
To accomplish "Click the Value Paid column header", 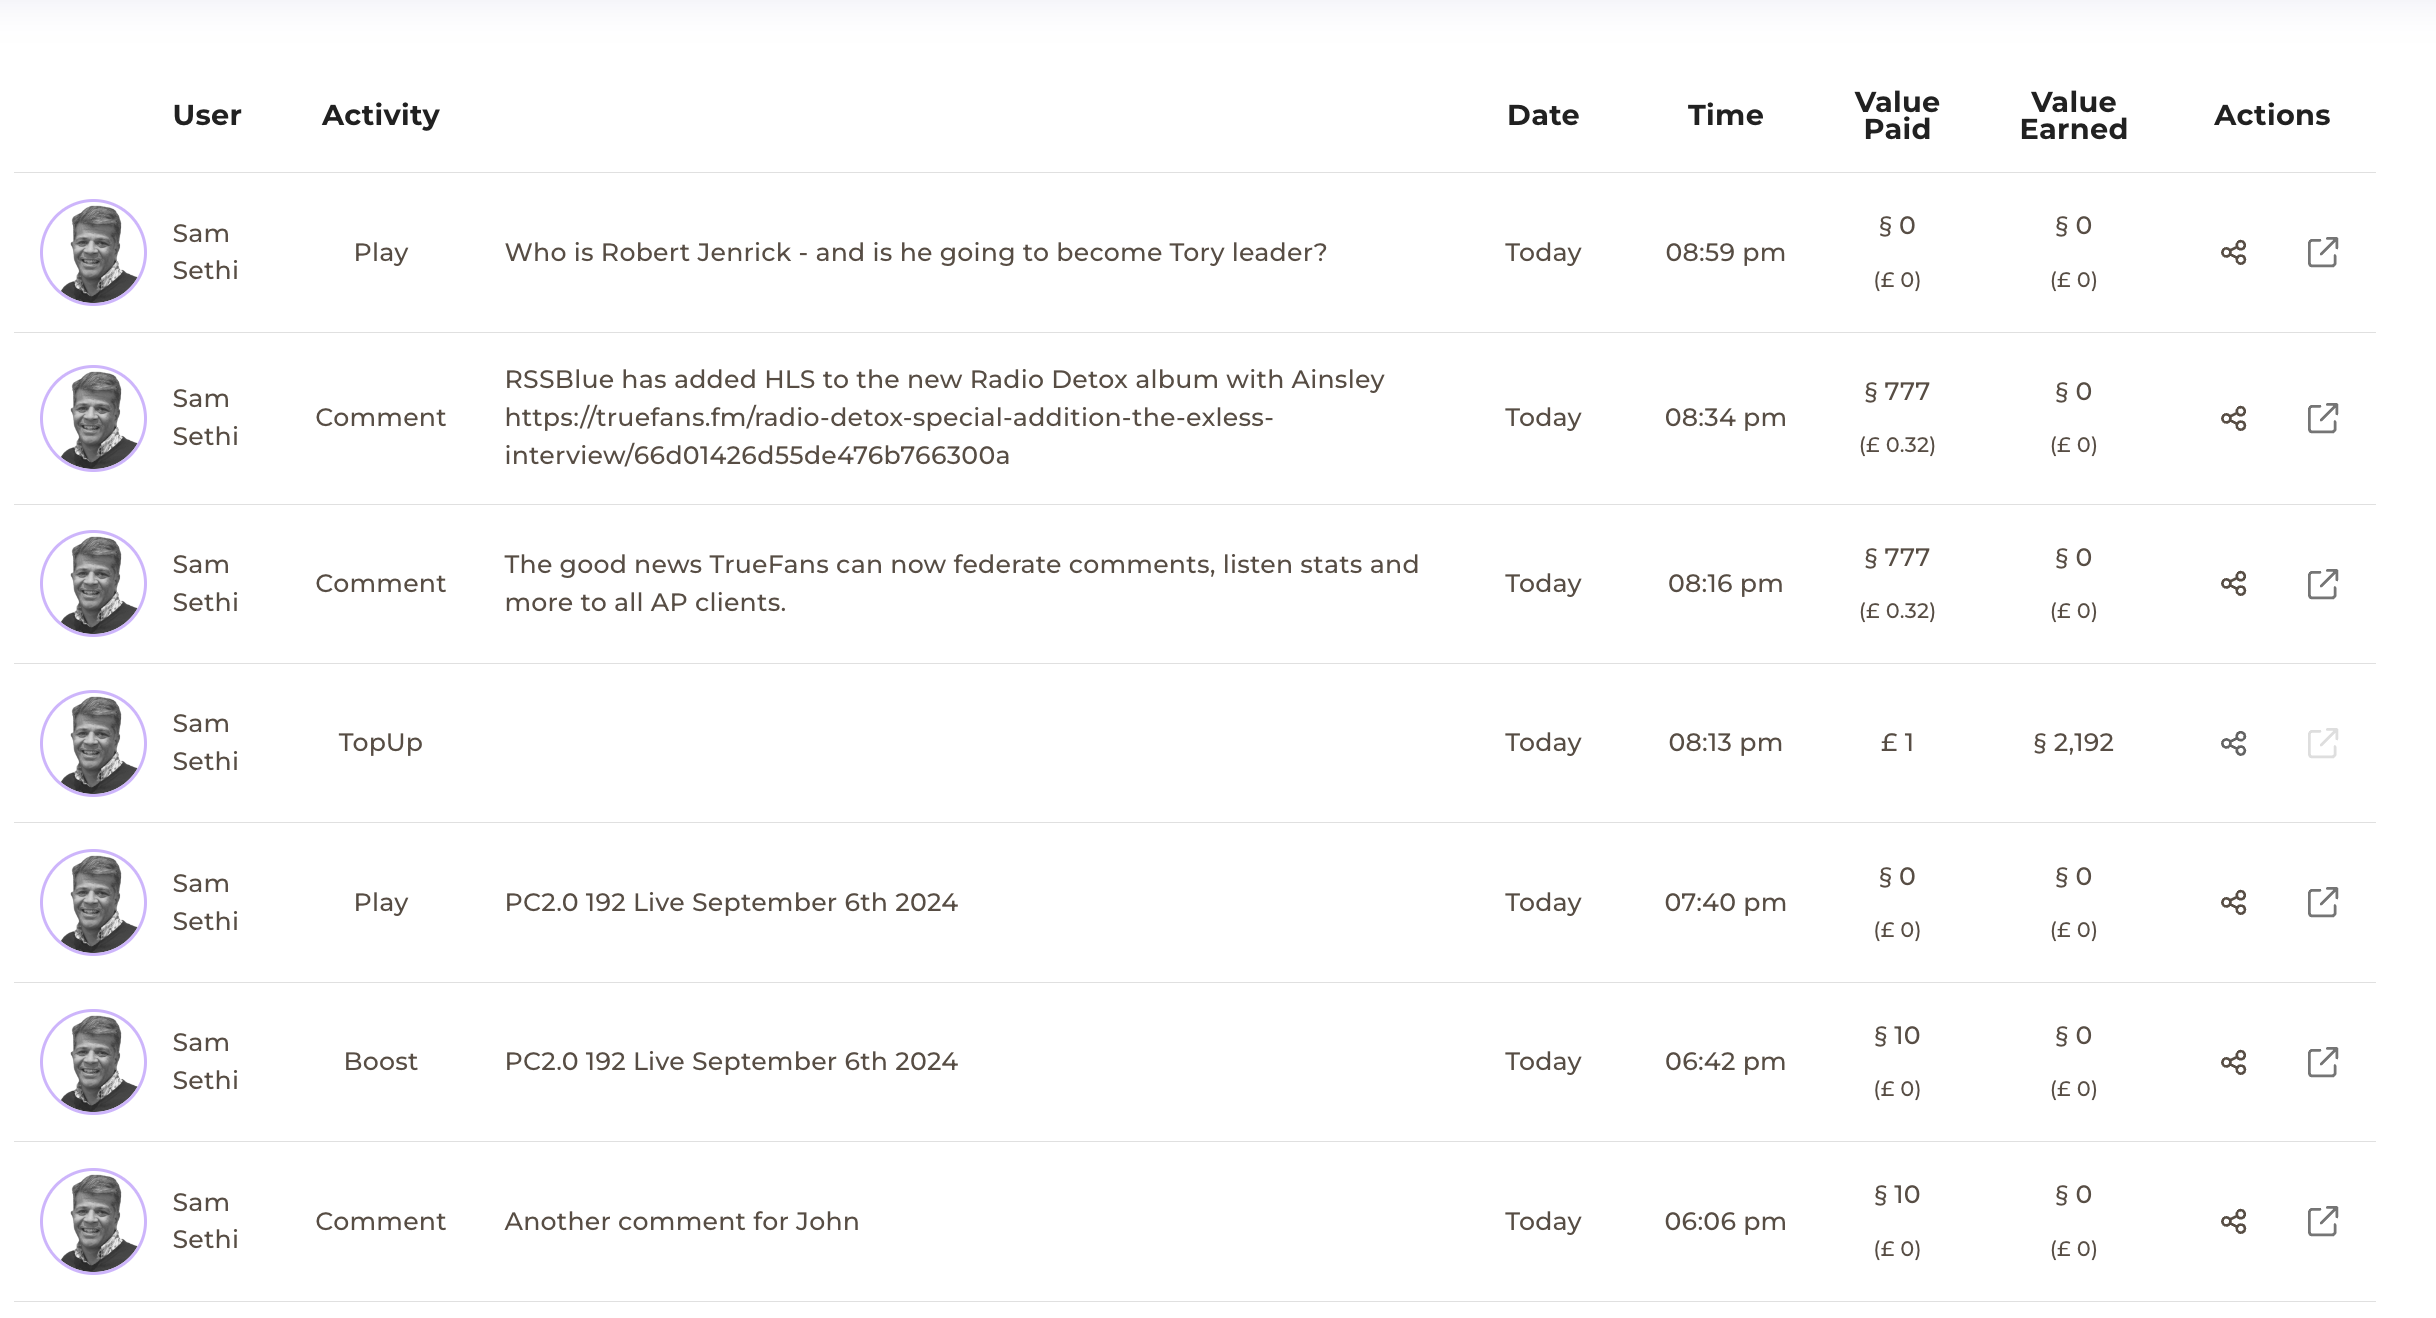I will [1897, 115].
